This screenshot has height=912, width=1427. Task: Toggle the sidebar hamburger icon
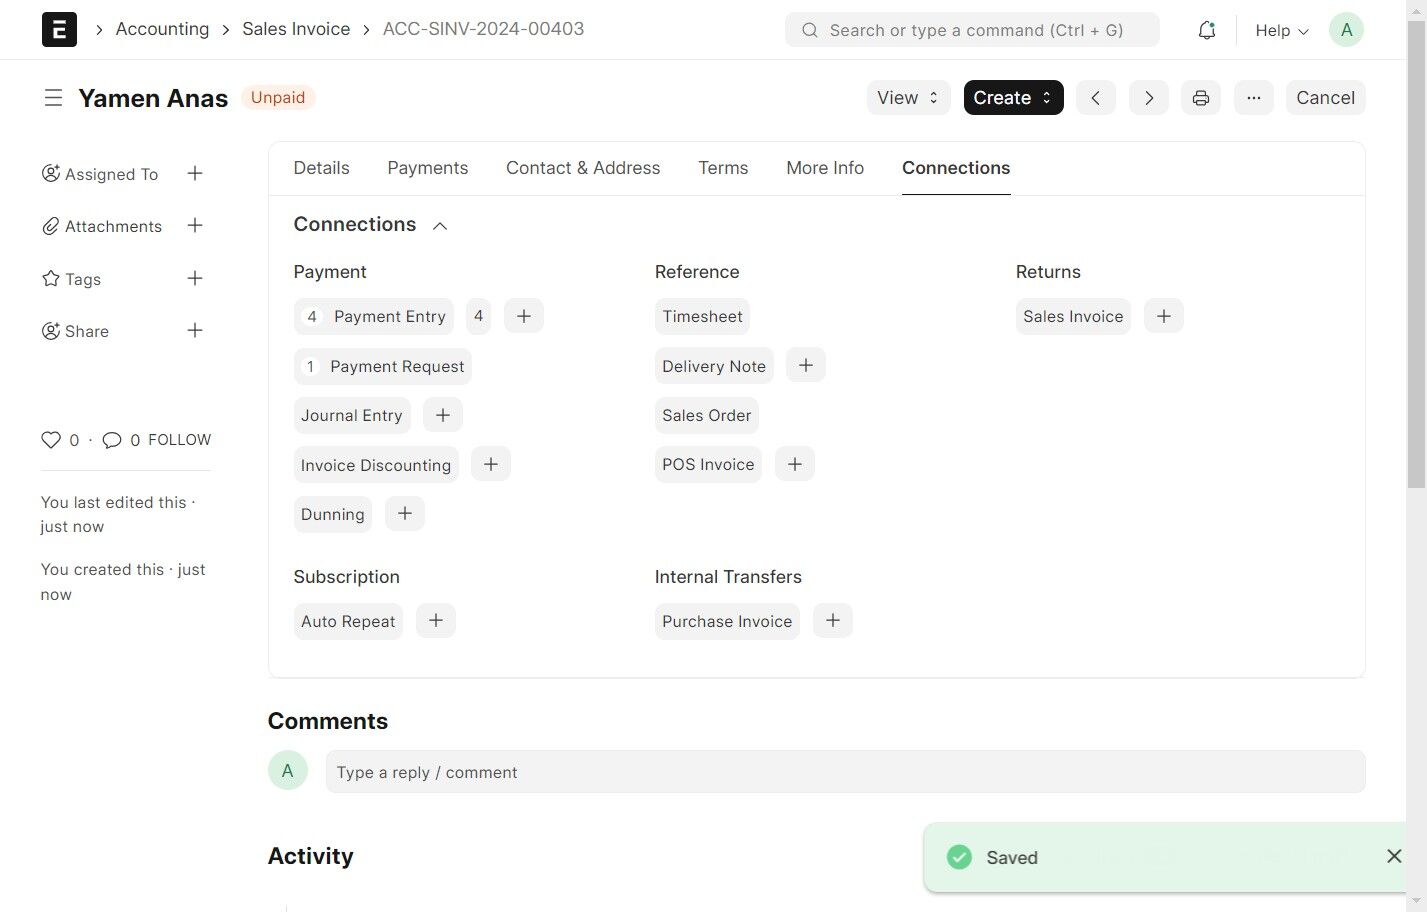pyautogui.click(x=53, y=98)
